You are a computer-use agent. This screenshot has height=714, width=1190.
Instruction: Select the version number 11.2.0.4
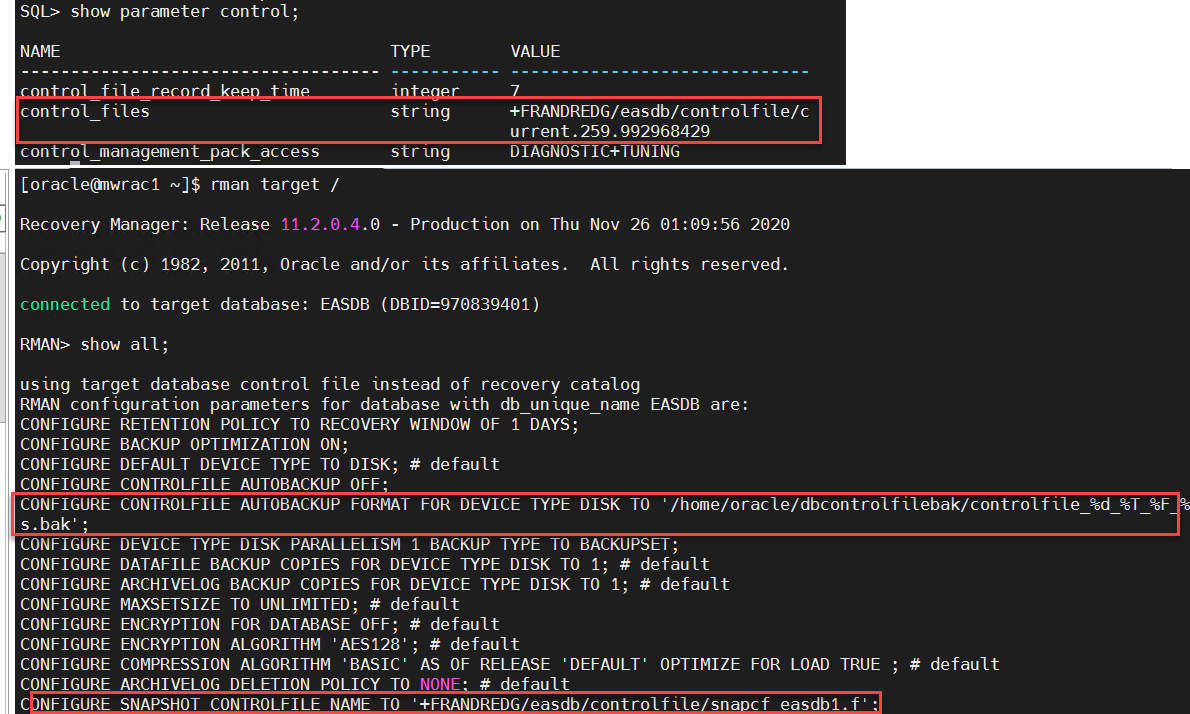(x=320, y=225)
